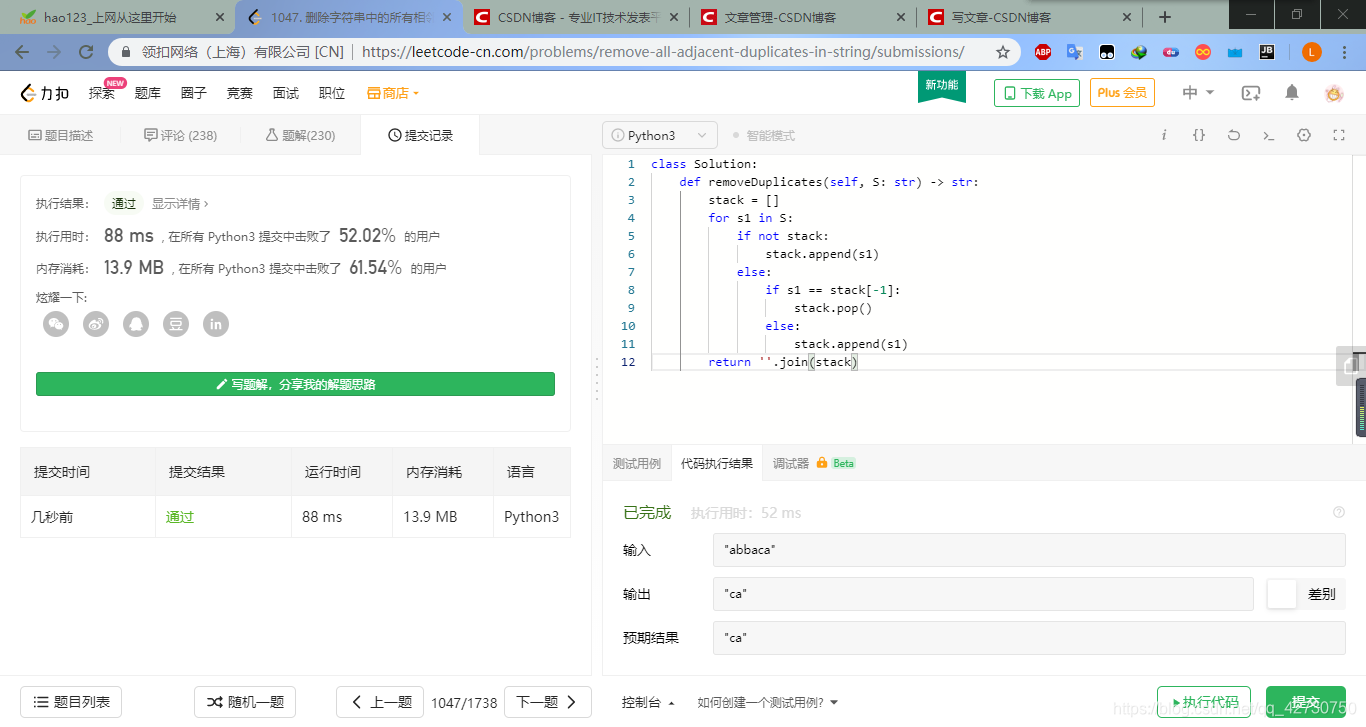Click the JetBrains JB extension icon
The width and height of the screenshot is (1366, 727).
(x=1267, y=52)
